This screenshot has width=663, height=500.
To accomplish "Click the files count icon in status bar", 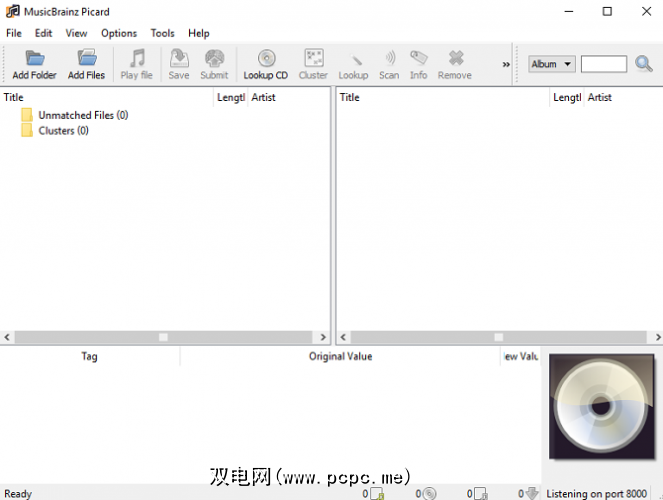I will 377,493.
